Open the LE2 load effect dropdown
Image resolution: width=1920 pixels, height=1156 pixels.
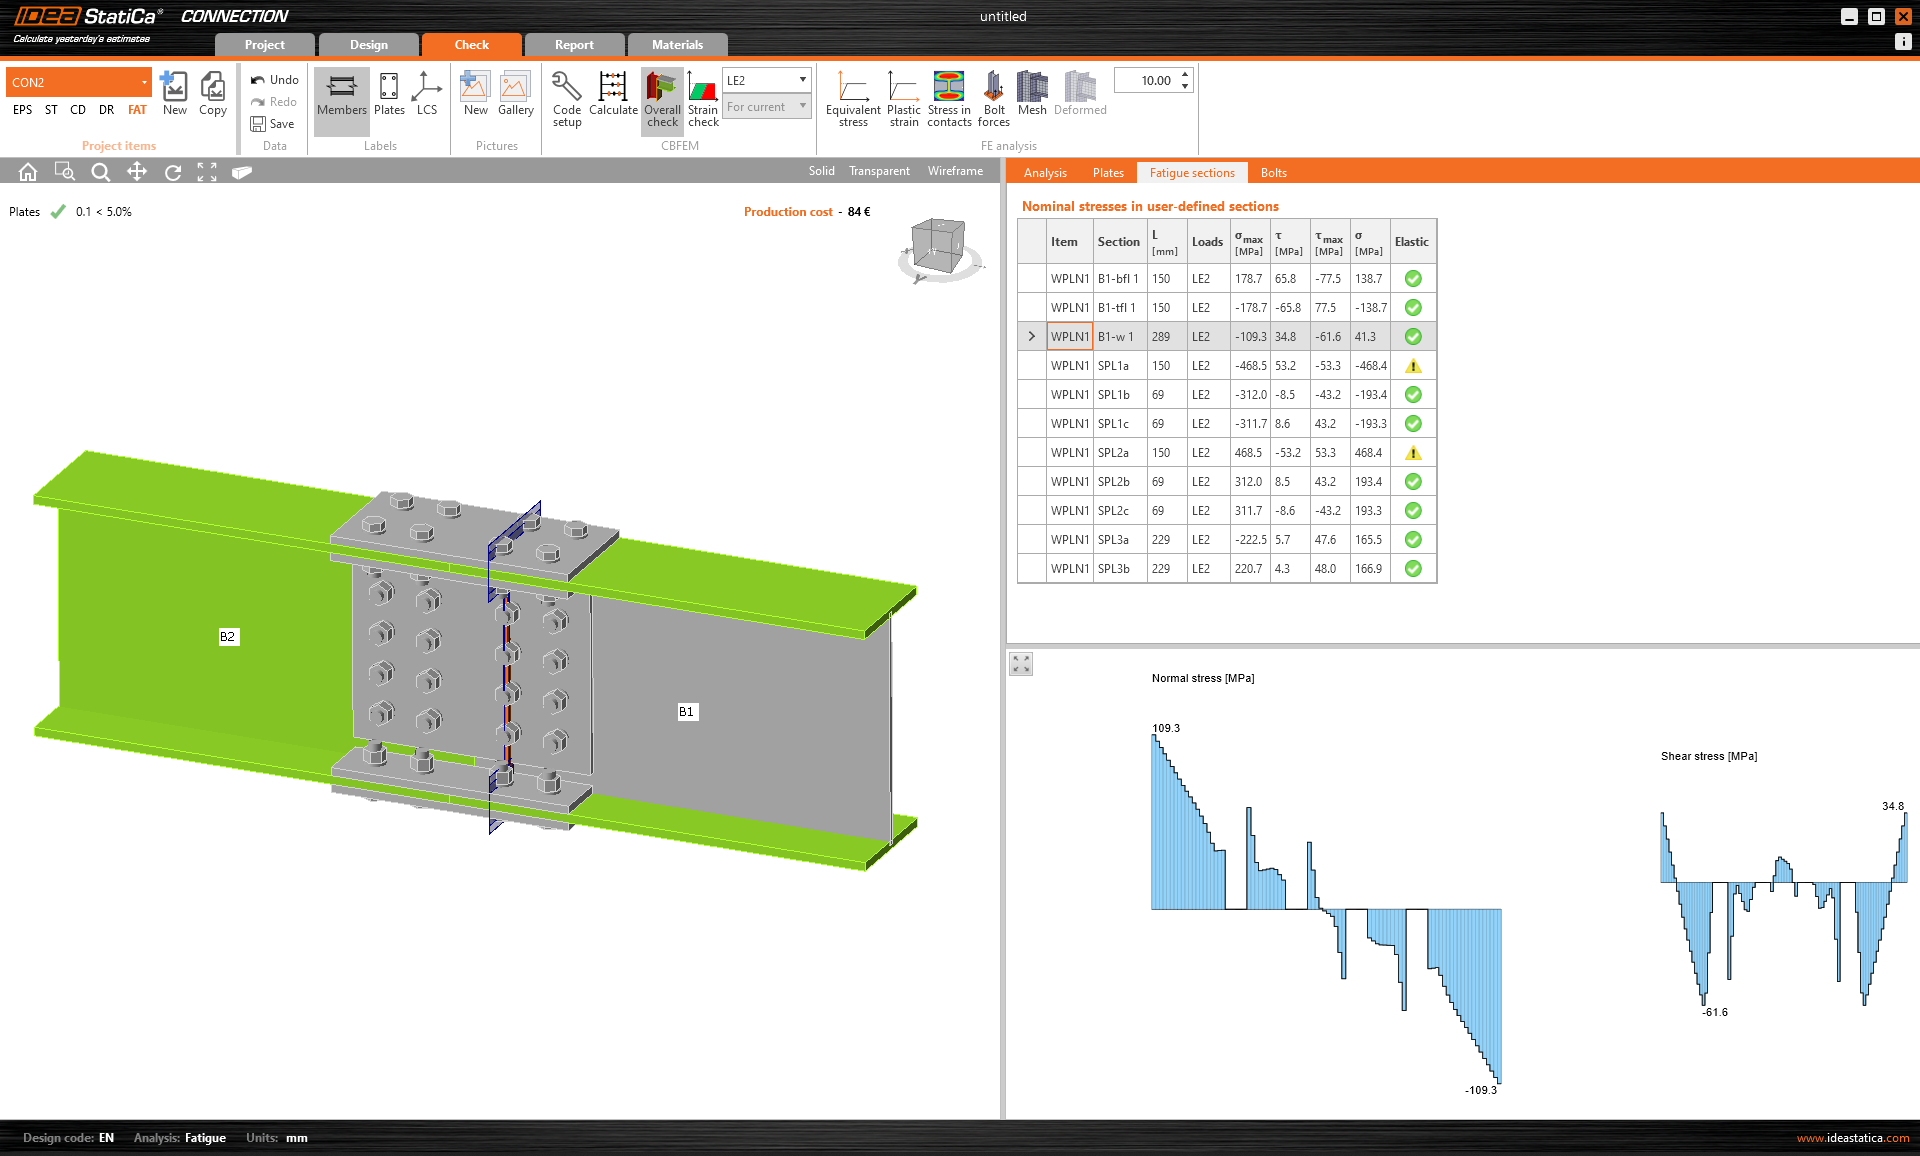(802, 80)
